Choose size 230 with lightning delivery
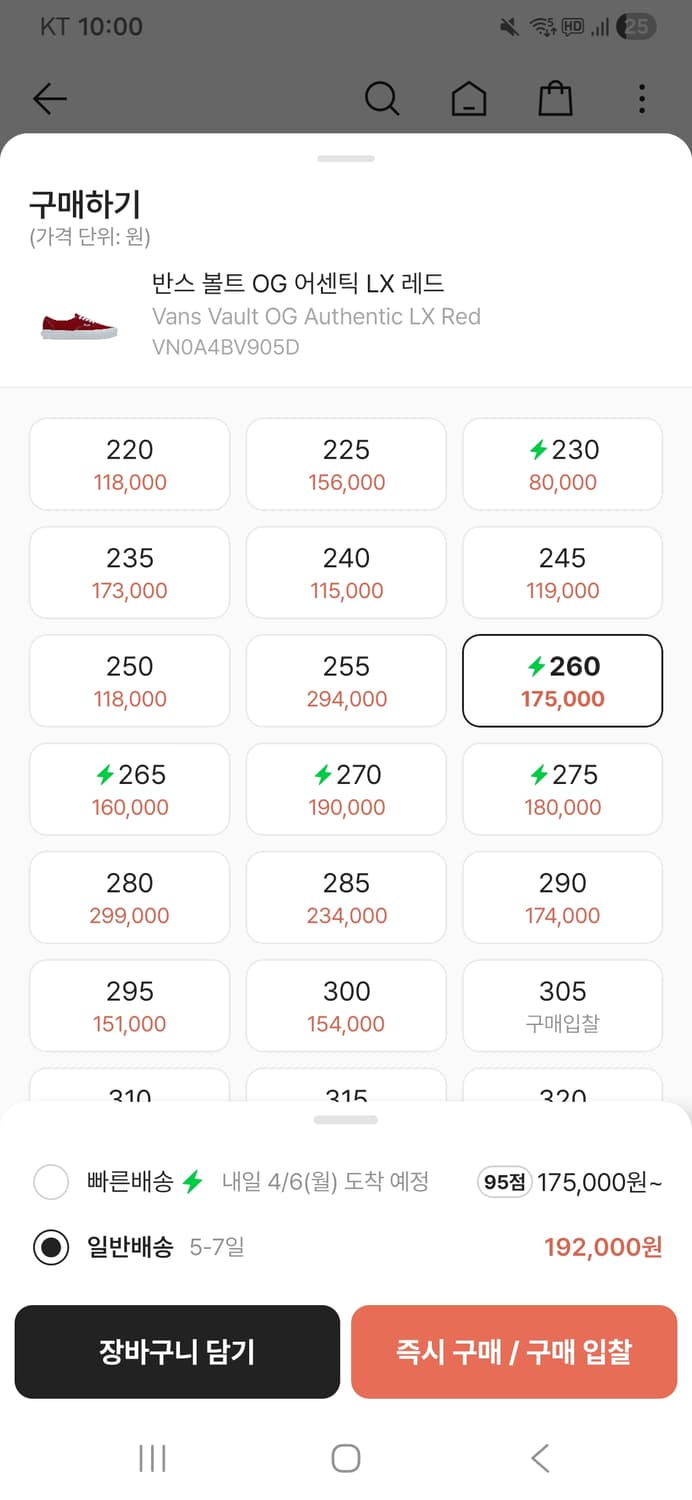The image size is (692, 1500). click(562, 464)
